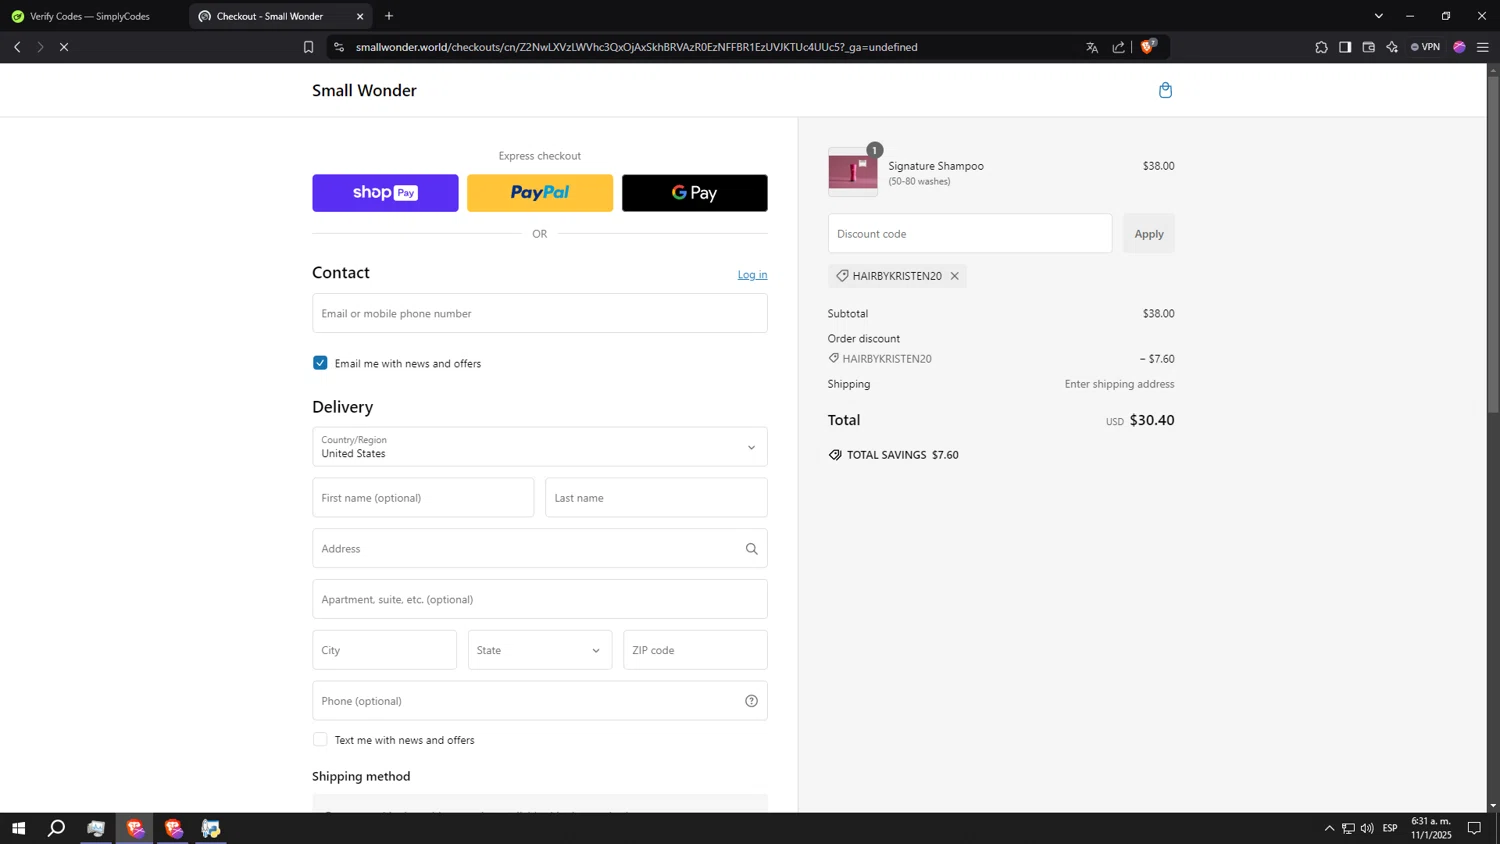This screenshot has width=1500, height=844.
Task: Expand the State dropdown
Action: 539,650
